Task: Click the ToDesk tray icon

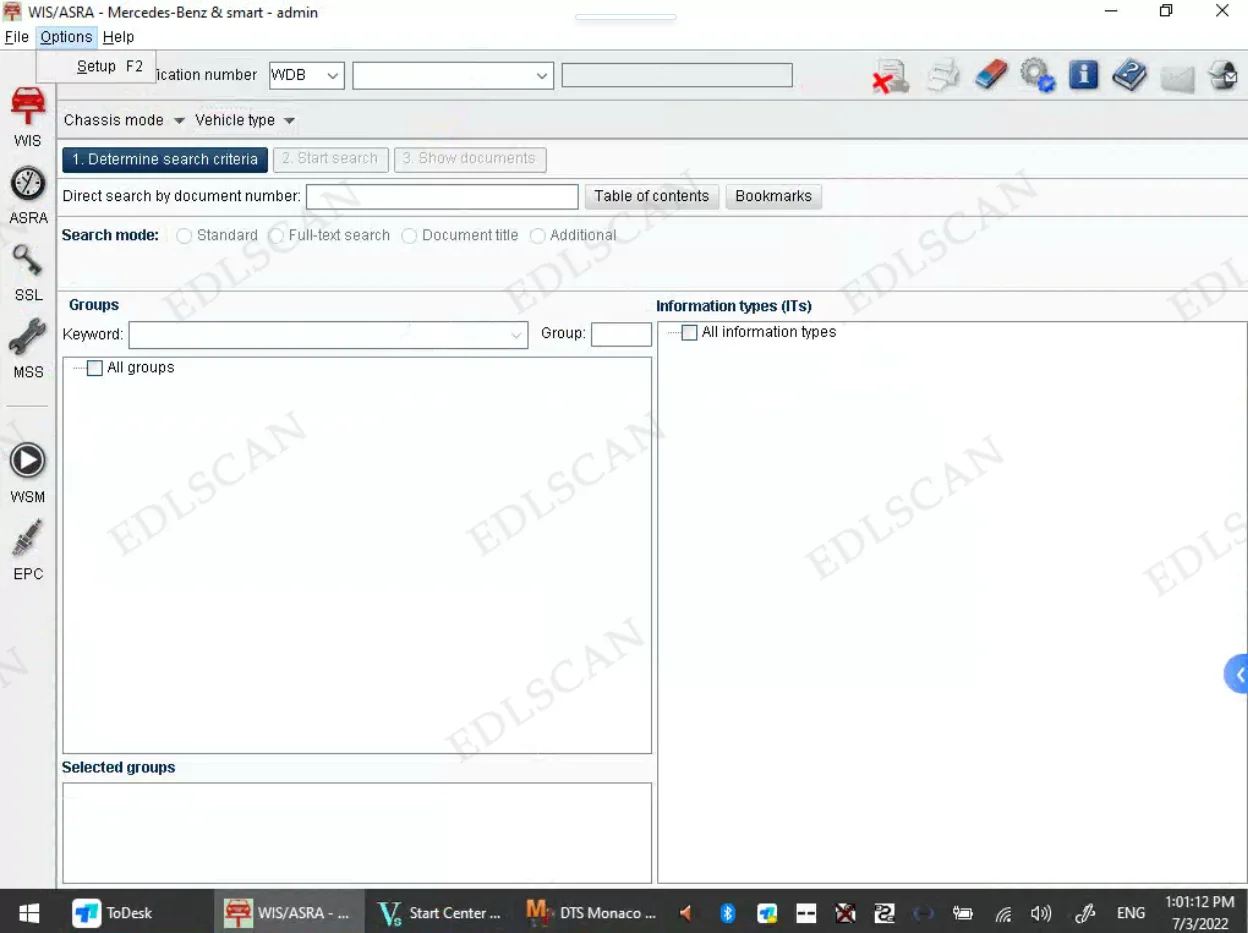Action: pos(767,913)
